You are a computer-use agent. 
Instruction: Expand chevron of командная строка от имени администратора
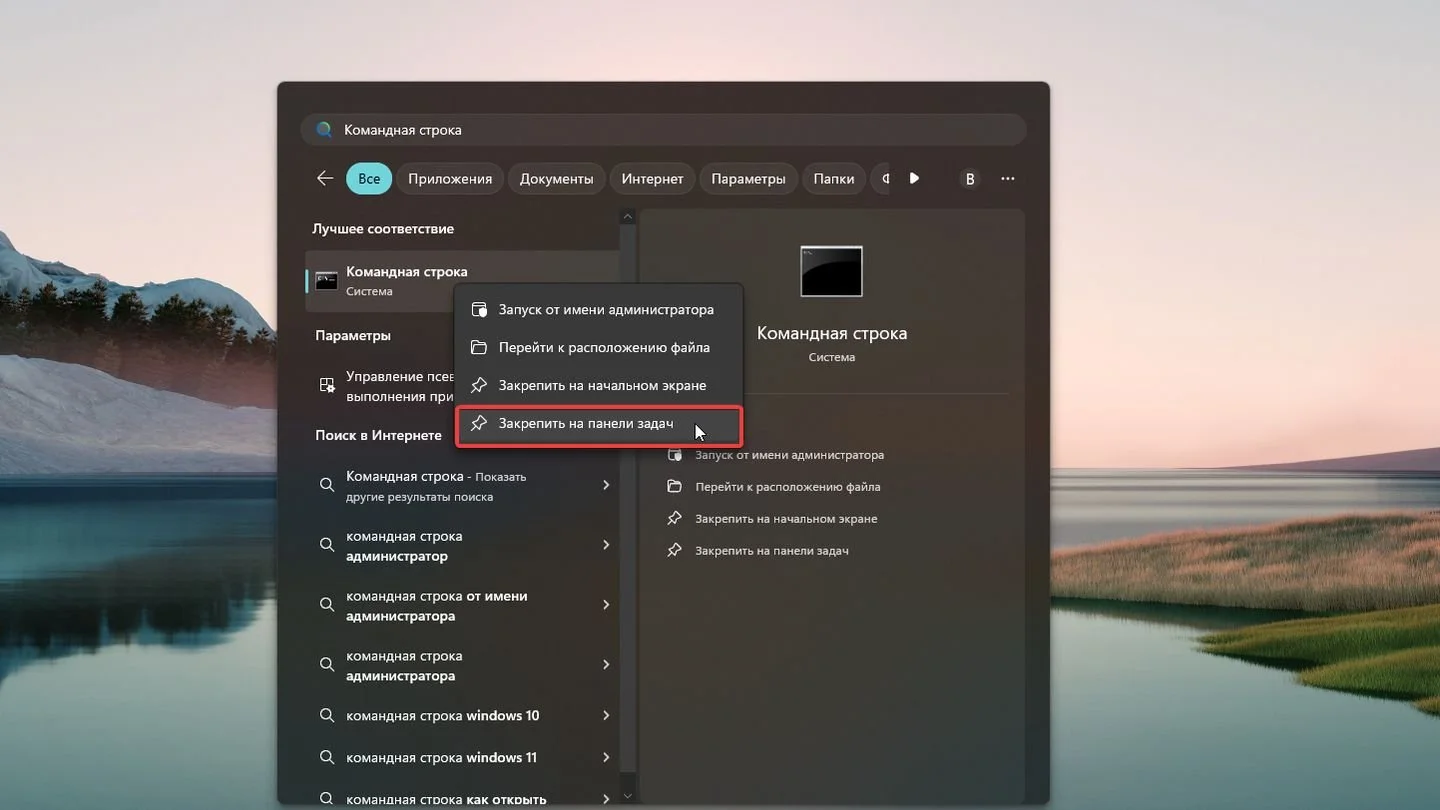coord(606,605)
